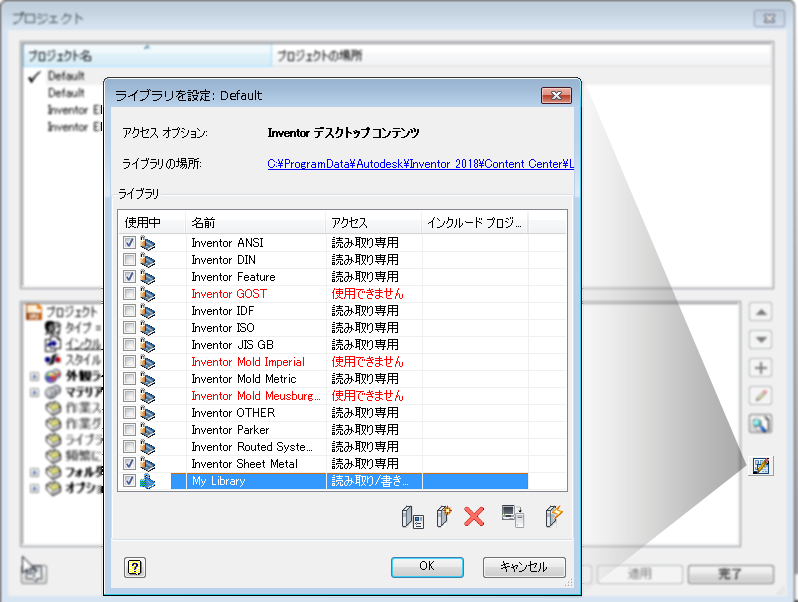
Task: Close the ライブラリを設定 dialog
Action: tap(556, 95)
